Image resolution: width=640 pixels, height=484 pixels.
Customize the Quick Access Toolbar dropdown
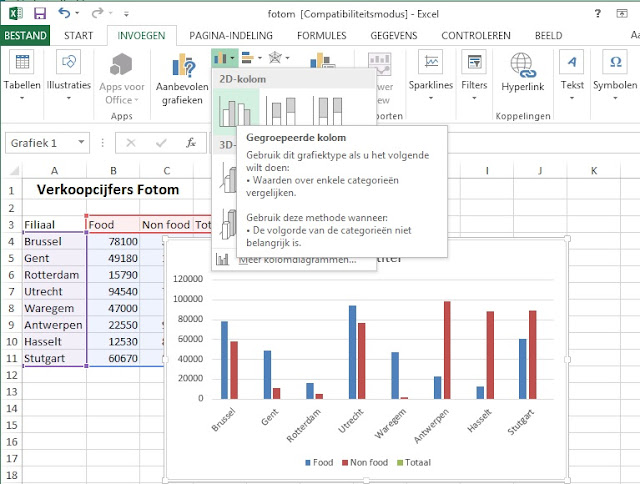point(126,14)
